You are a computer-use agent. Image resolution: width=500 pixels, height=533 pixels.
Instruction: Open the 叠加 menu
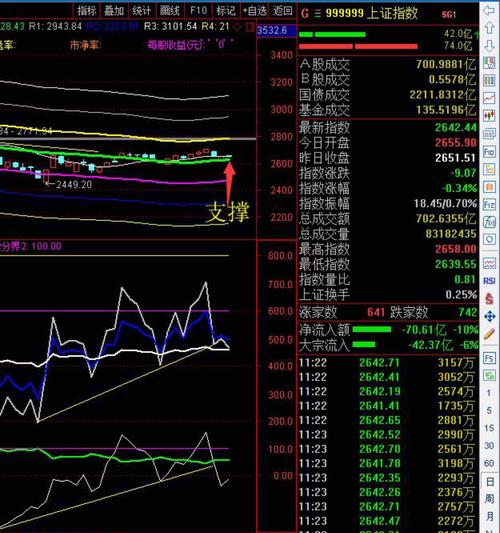click(114, 11)
